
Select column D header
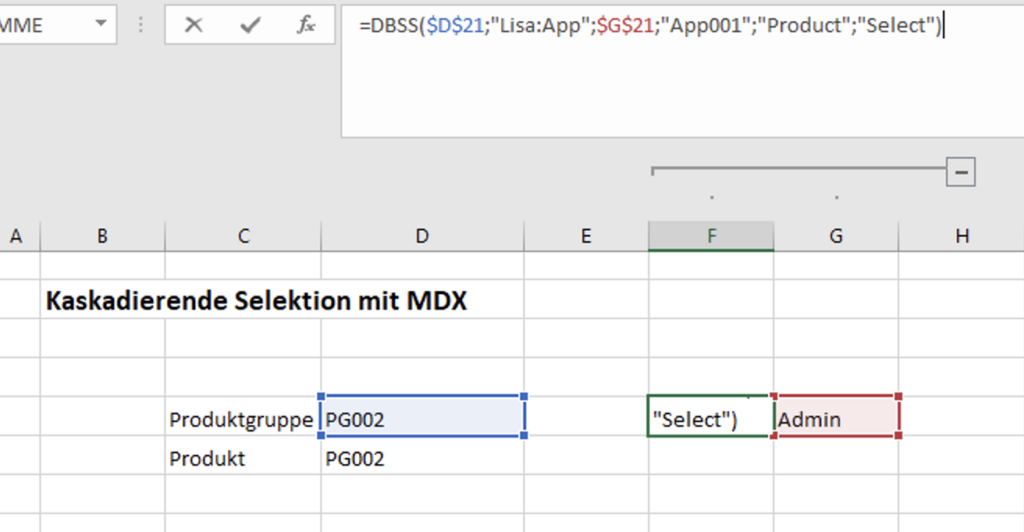422,236
